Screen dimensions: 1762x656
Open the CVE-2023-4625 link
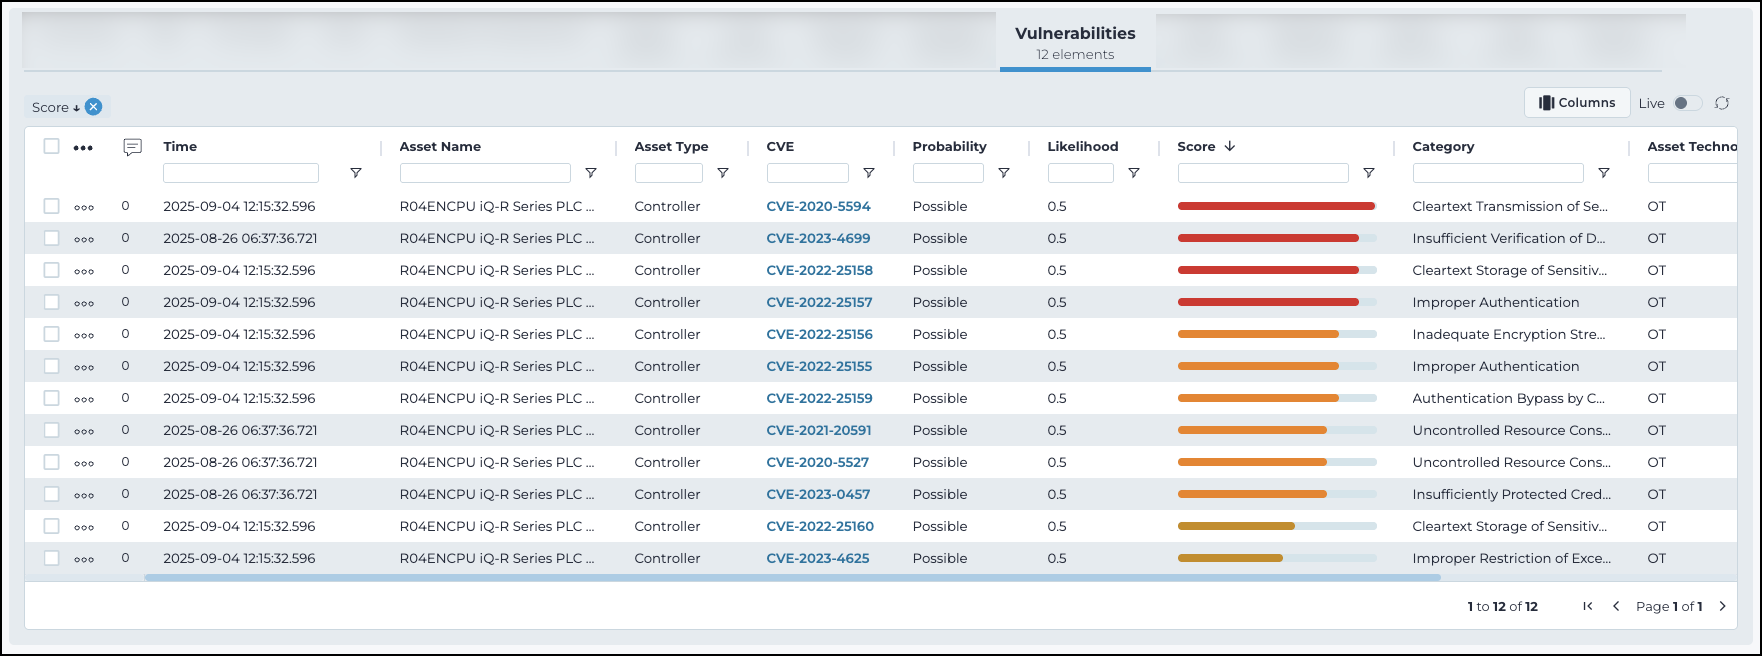coord(817,558)
